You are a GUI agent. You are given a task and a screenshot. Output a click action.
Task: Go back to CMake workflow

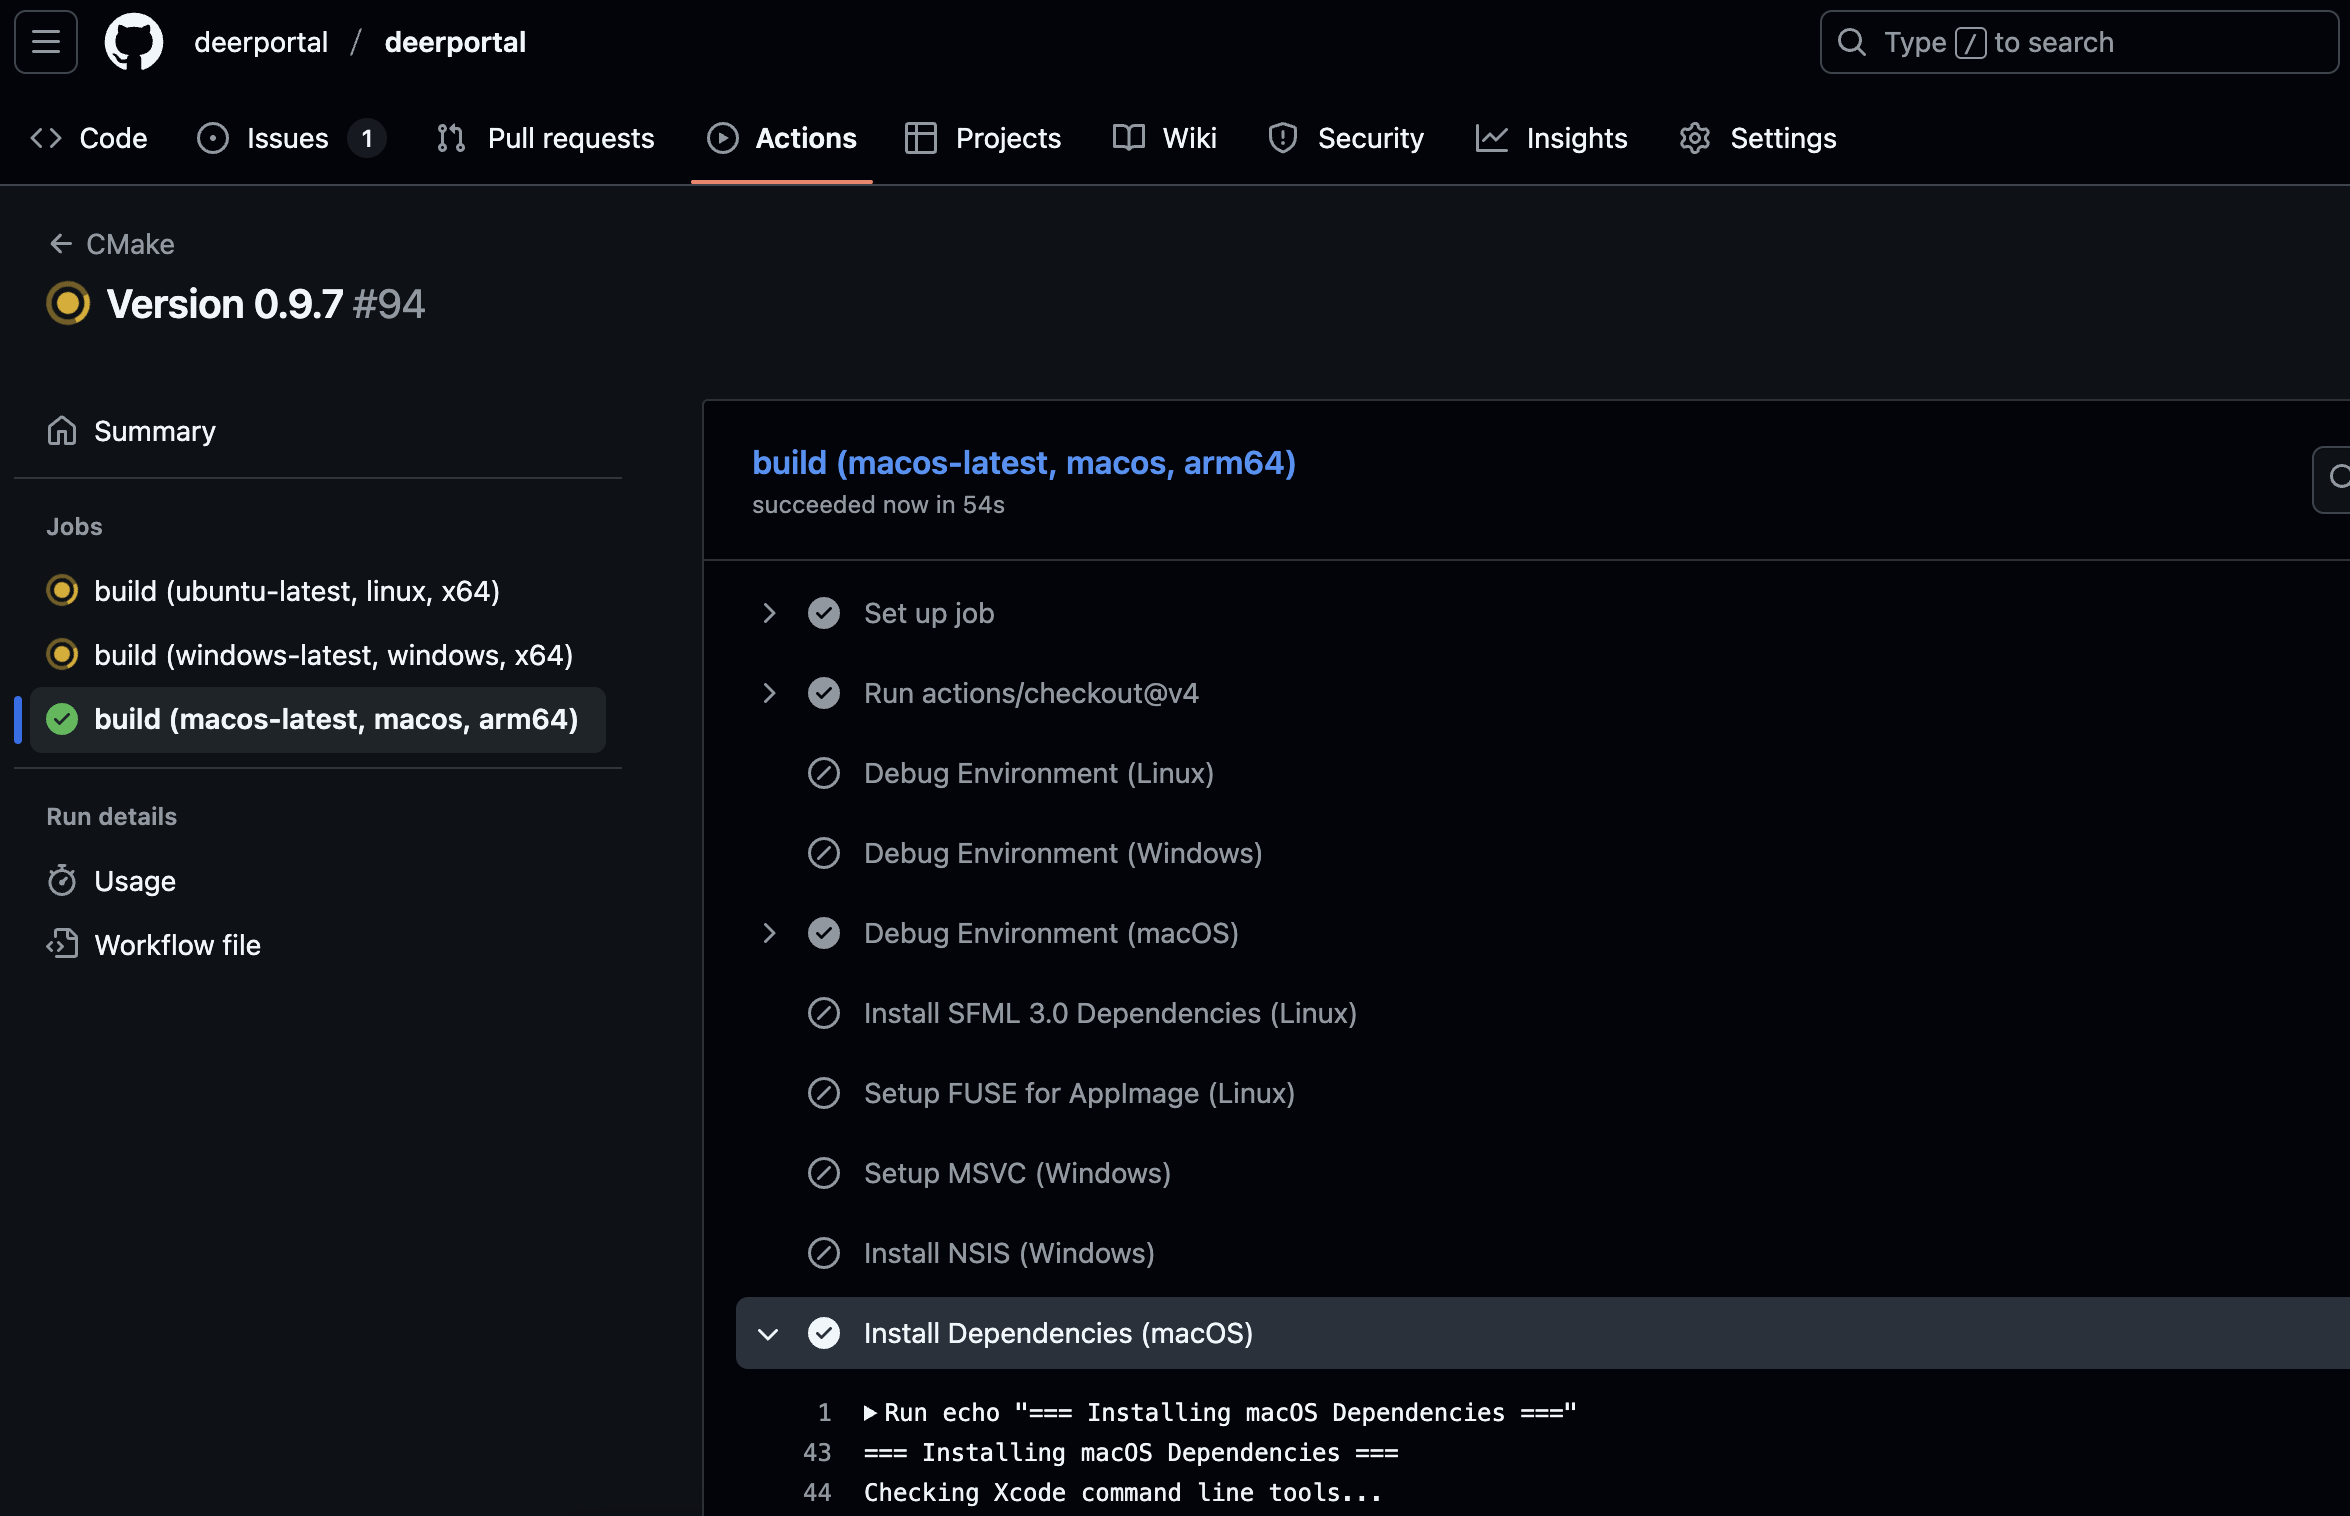pyautogui.click(x=112, y=244)
